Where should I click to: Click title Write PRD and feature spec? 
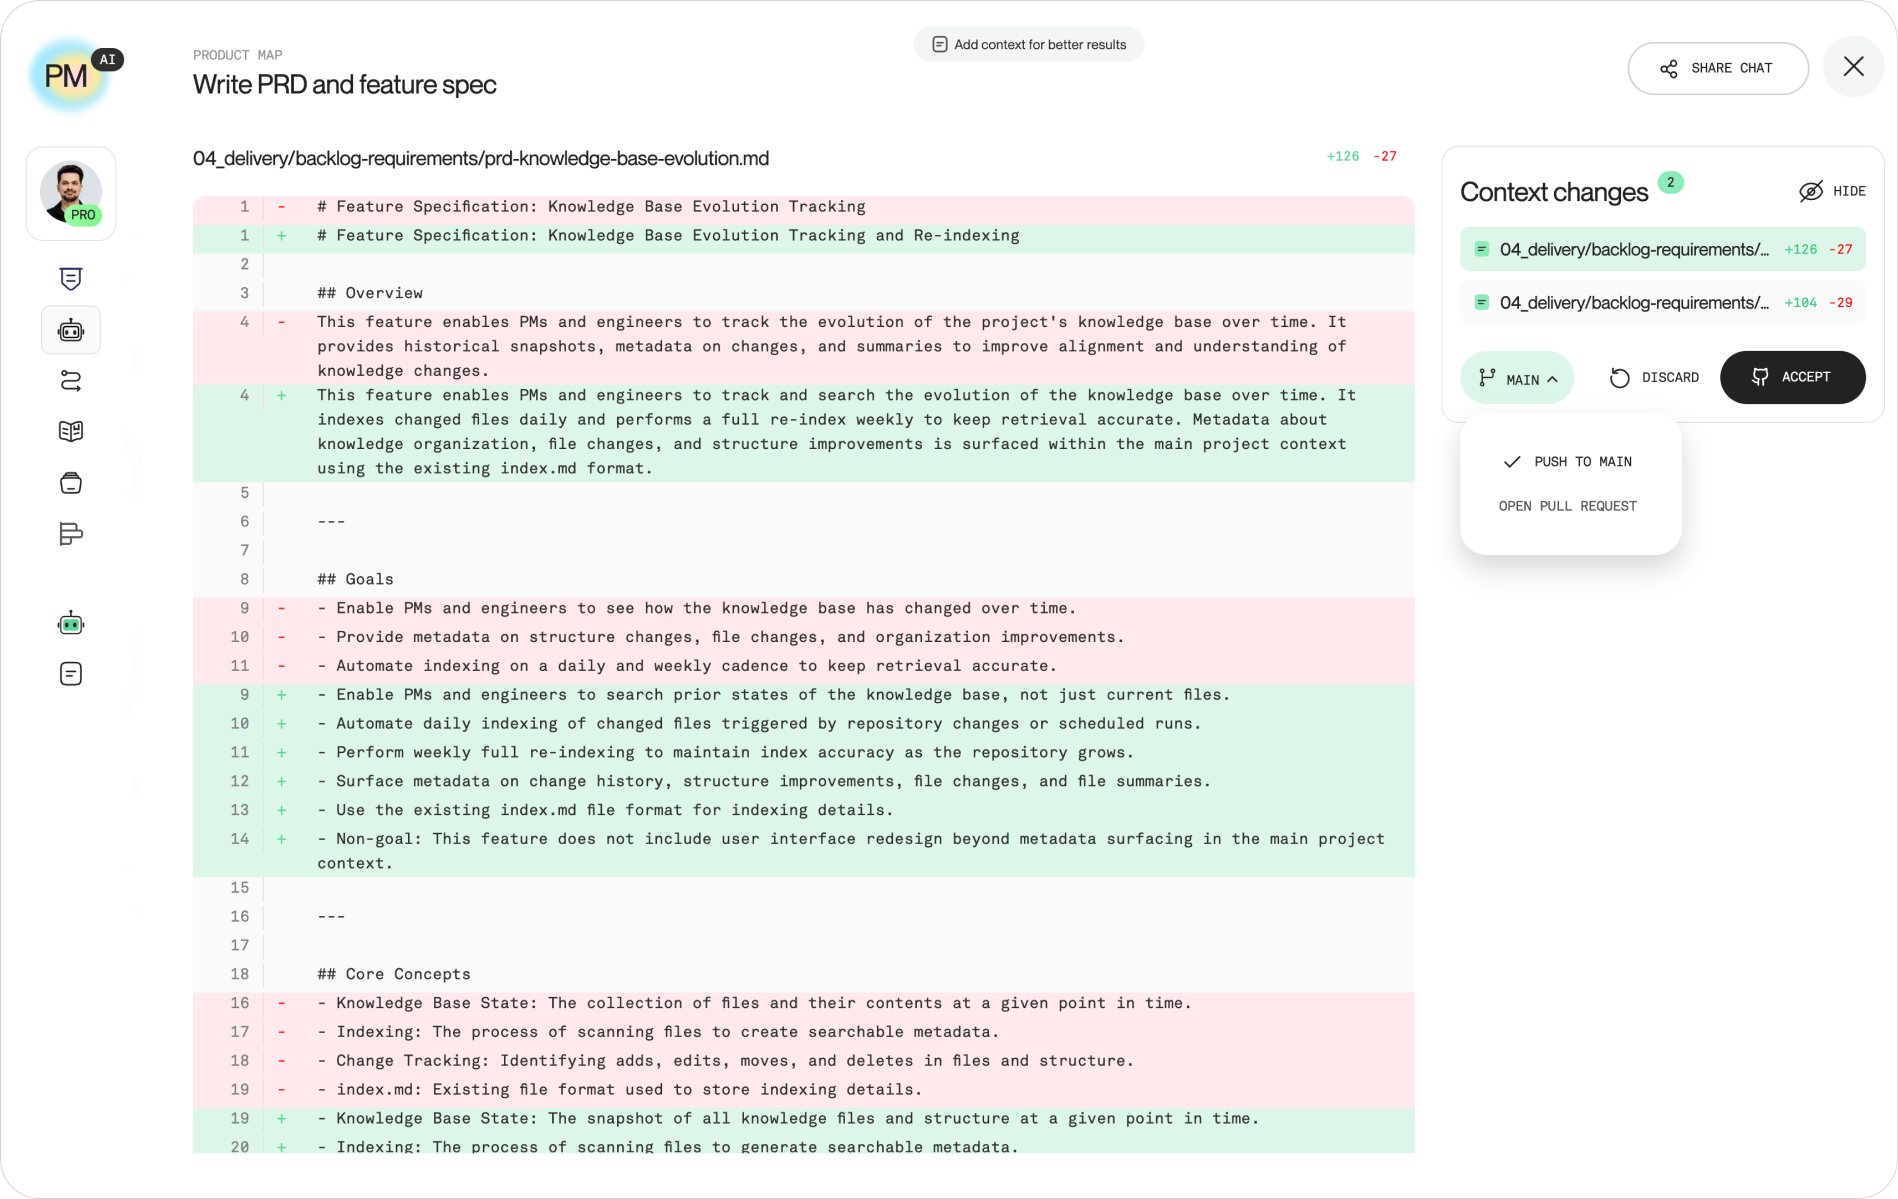point(345,85)
